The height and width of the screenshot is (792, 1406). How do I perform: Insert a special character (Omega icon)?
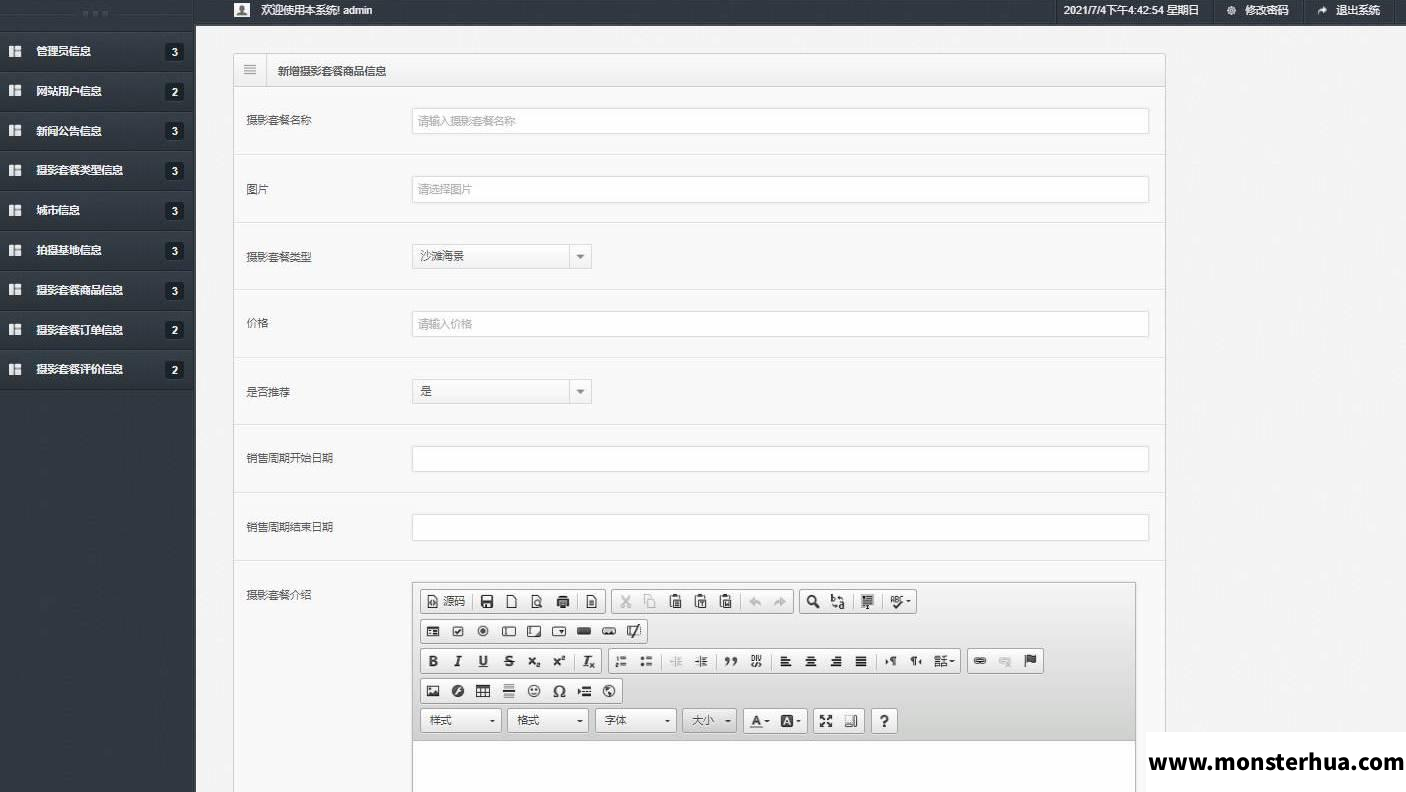point(559,691)
